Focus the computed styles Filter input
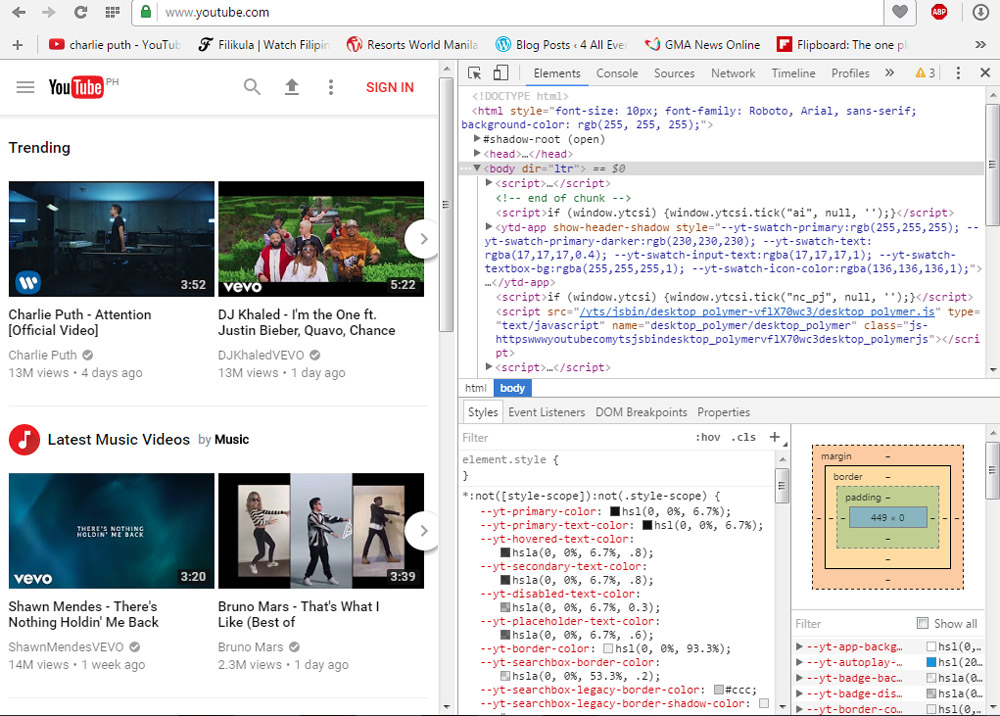The width and height of the screenshot is (1000, 716). (x=851, y=624)
